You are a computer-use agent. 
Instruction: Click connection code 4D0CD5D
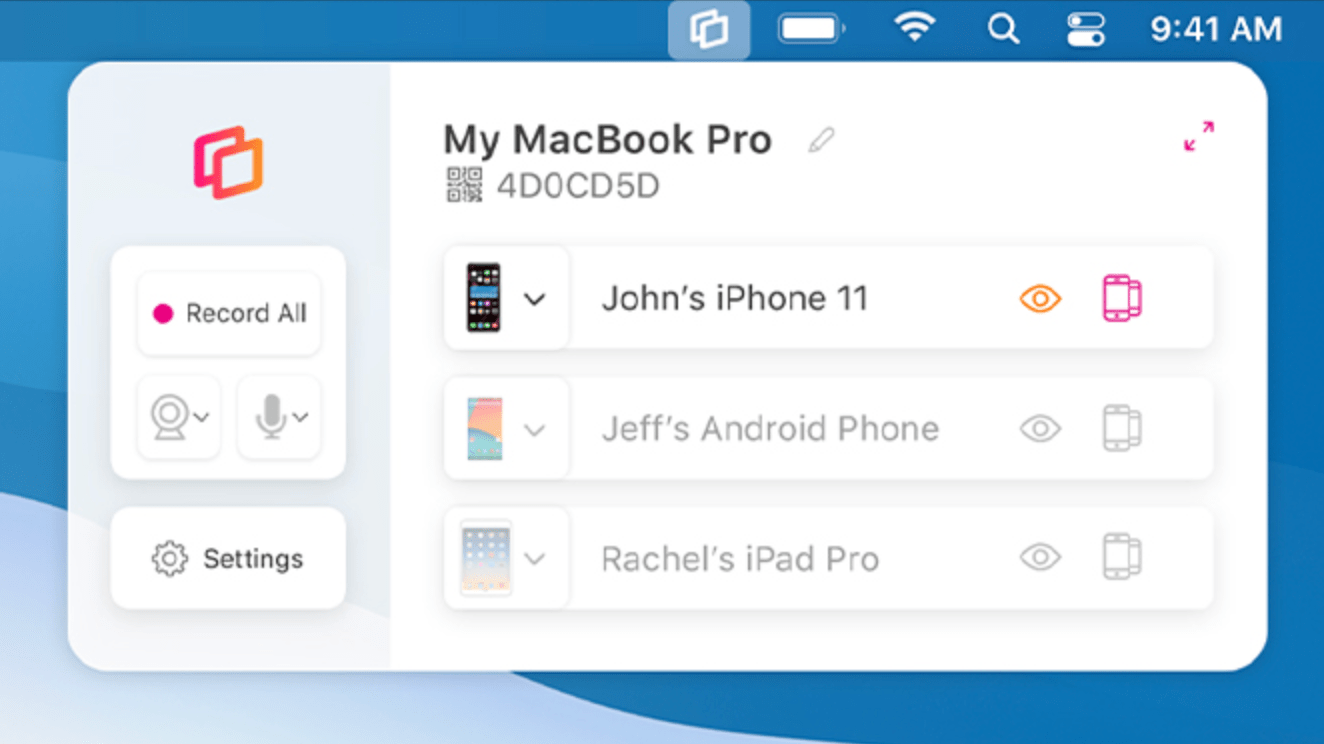click(x=578, y=187)
